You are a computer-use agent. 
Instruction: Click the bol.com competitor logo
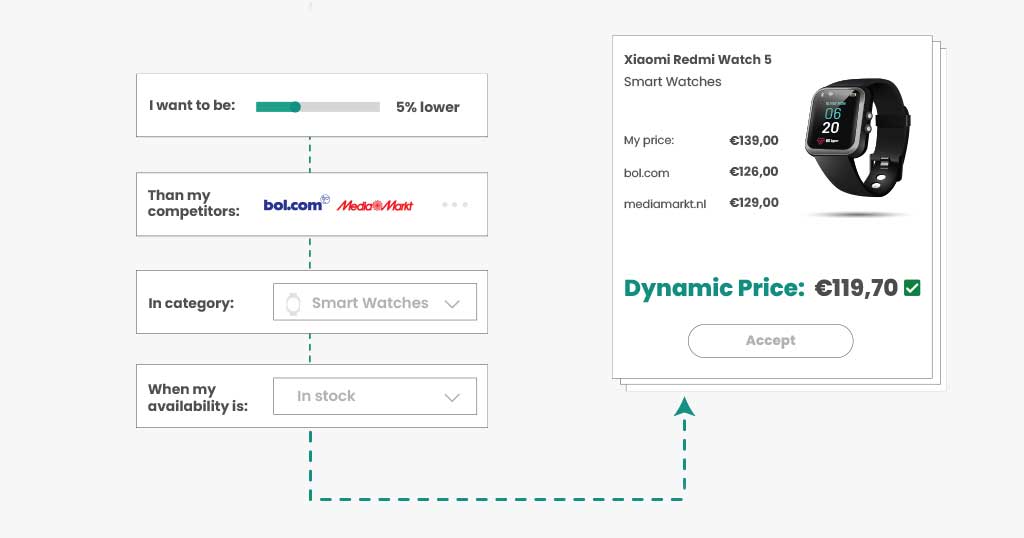tap(295, 204)
